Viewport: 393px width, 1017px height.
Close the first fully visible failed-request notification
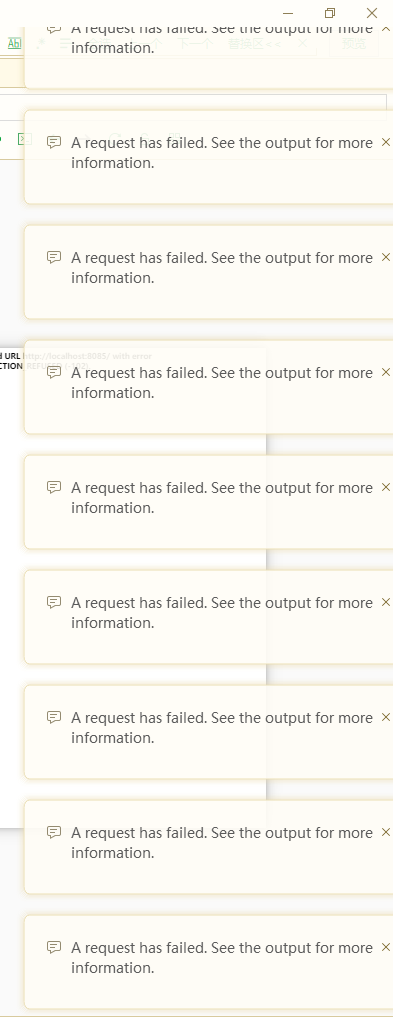coord(386,142)
